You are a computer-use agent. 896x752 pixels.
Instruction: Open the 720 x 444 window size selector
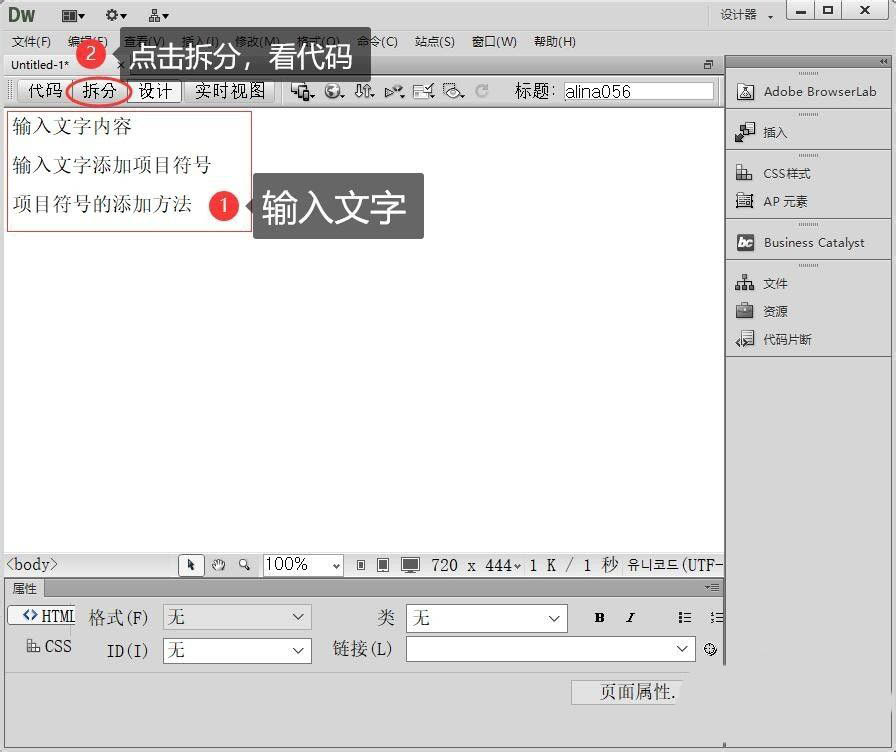(x=459, y=565)
